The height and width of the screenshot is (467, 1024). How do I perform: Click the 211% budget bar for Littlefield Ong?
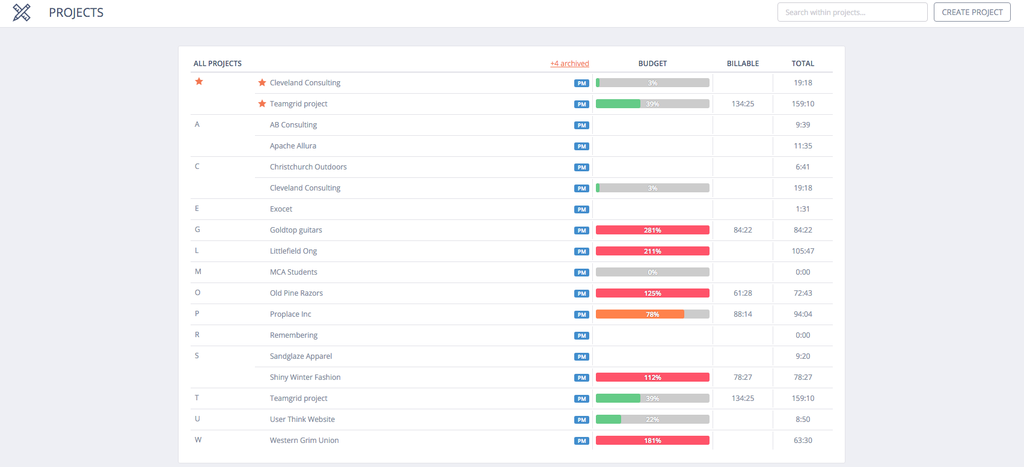pos(652,251)
